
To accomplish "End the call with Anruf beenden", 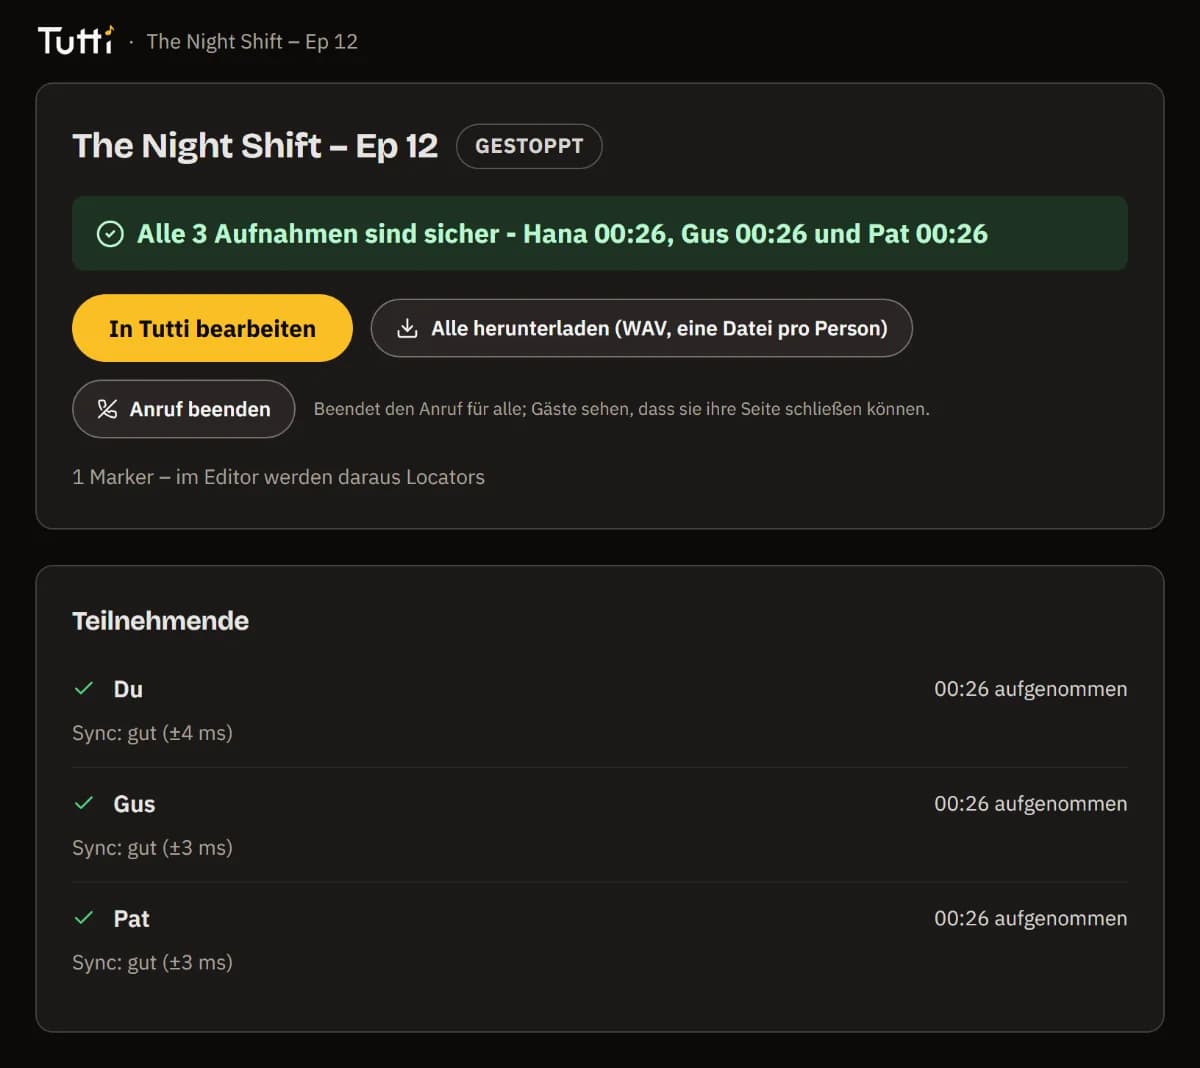I will (x=183, y=409).
